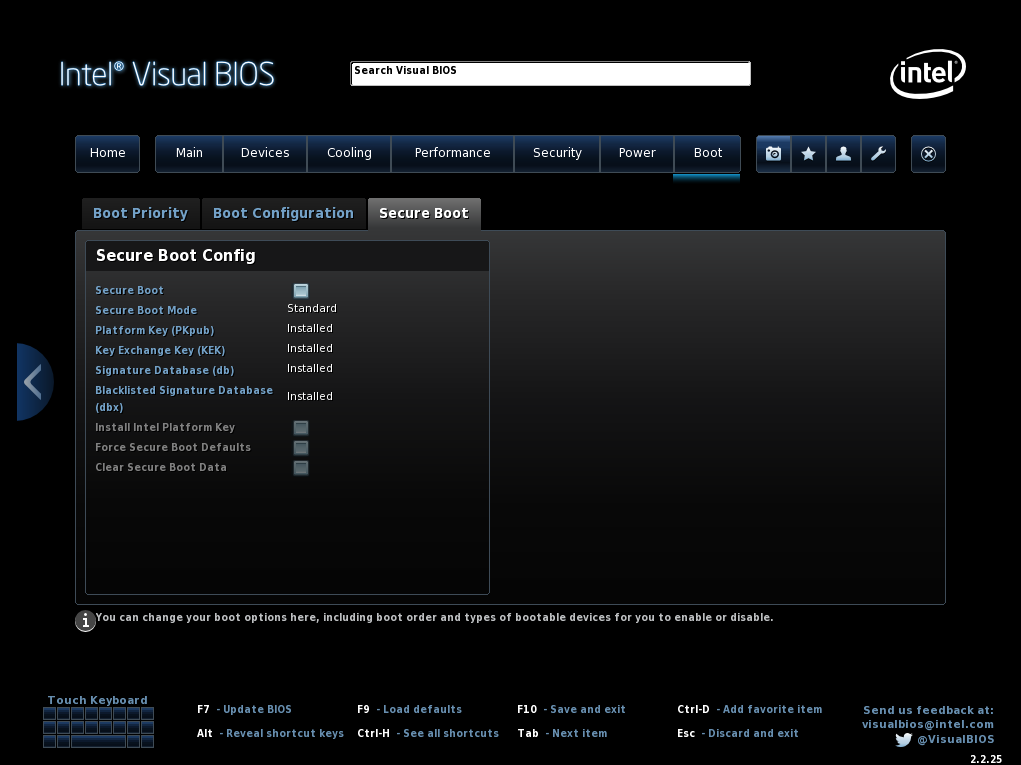Click Installed value for Key Exchange Key
Image resolution: width=1021 pixels, height=765 pixels.
point(310,349)
